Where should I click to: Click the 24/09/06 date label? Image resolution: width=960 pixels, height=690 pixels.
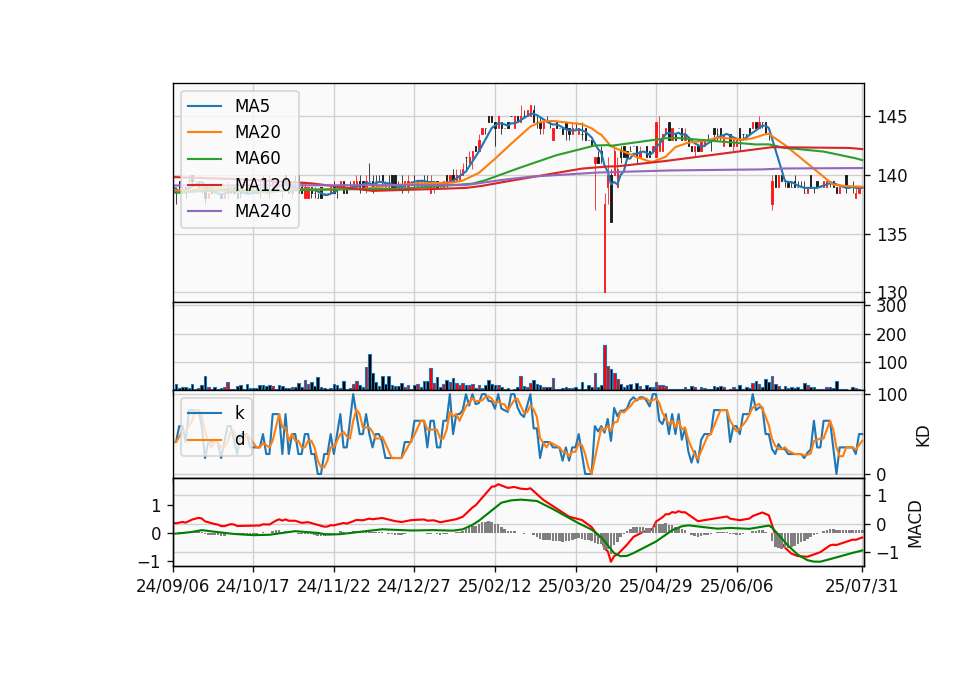(x=173, y=586)
